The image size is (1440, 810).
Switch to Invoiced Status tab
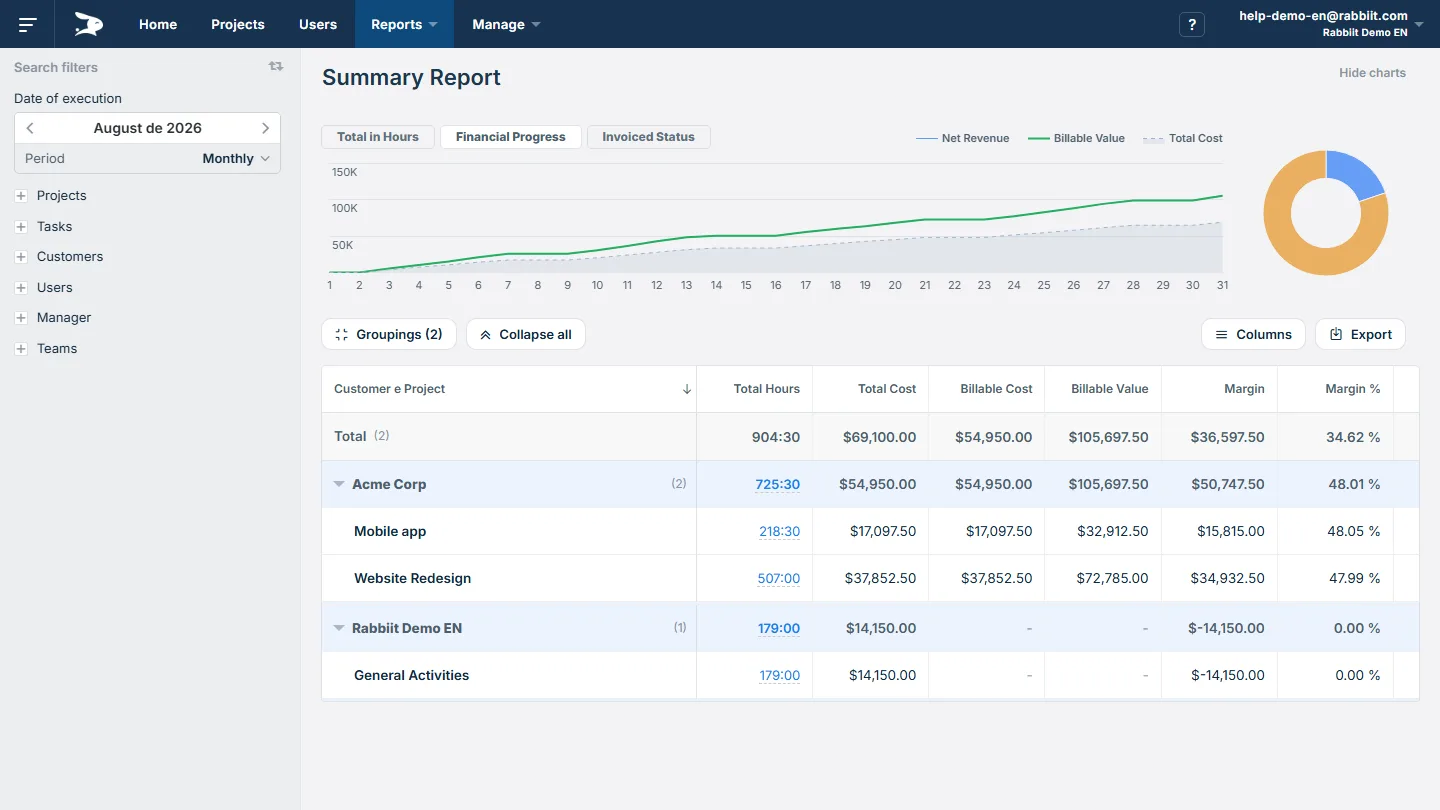(648, 137)
